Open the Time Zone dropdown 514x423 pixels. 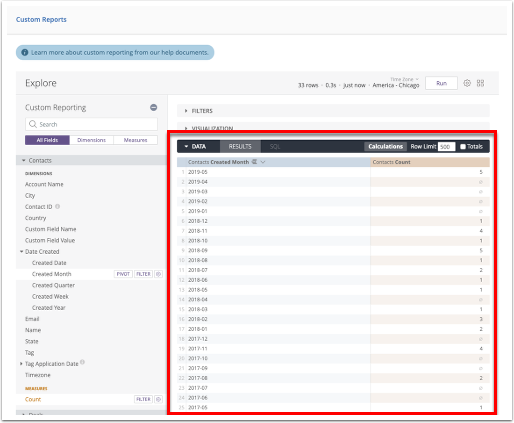(x=404, y=79)
